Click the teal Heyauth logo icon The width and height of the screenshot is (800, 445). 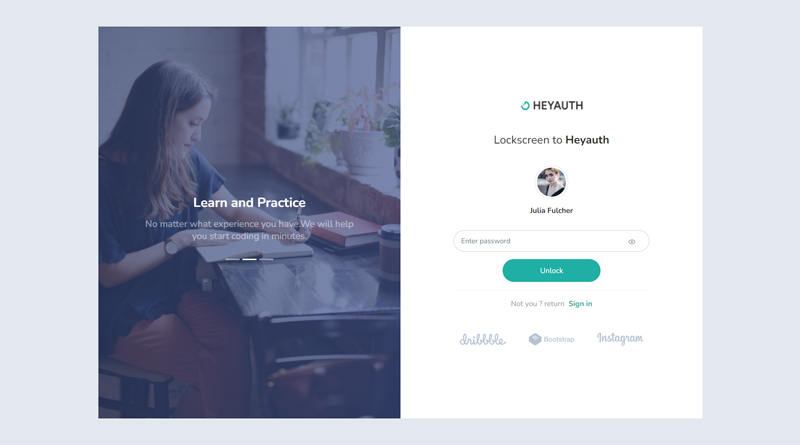525,106
